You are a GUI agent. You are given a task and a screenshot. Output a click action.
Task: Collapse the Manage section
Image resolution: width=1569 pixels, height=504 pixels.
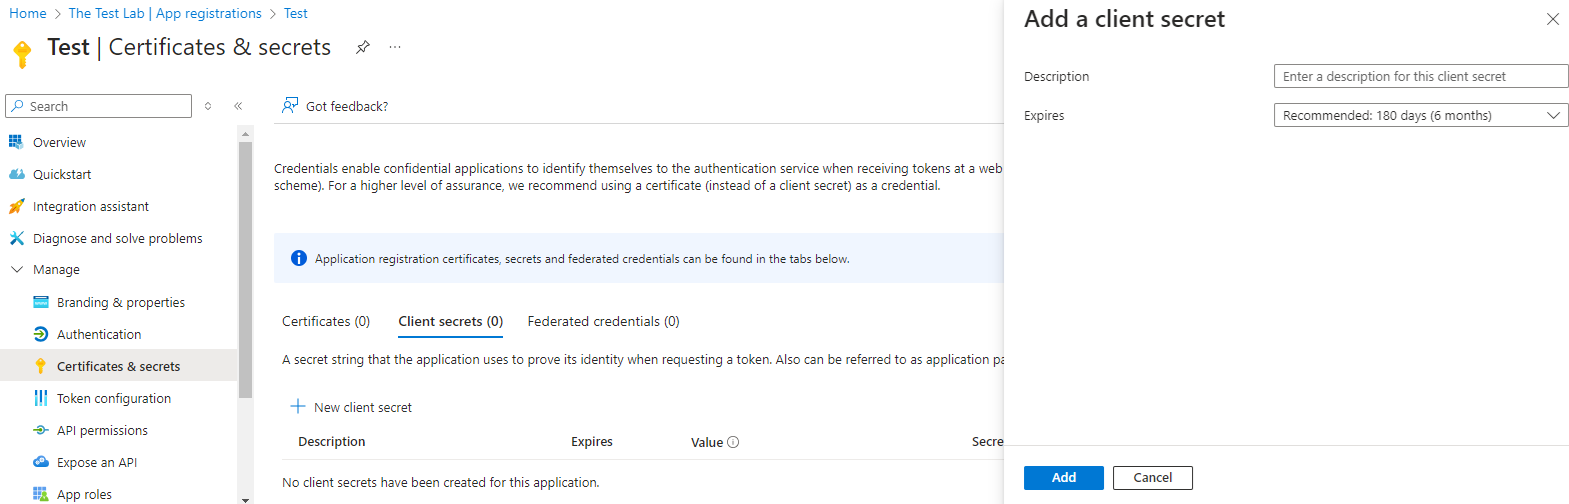17,270
